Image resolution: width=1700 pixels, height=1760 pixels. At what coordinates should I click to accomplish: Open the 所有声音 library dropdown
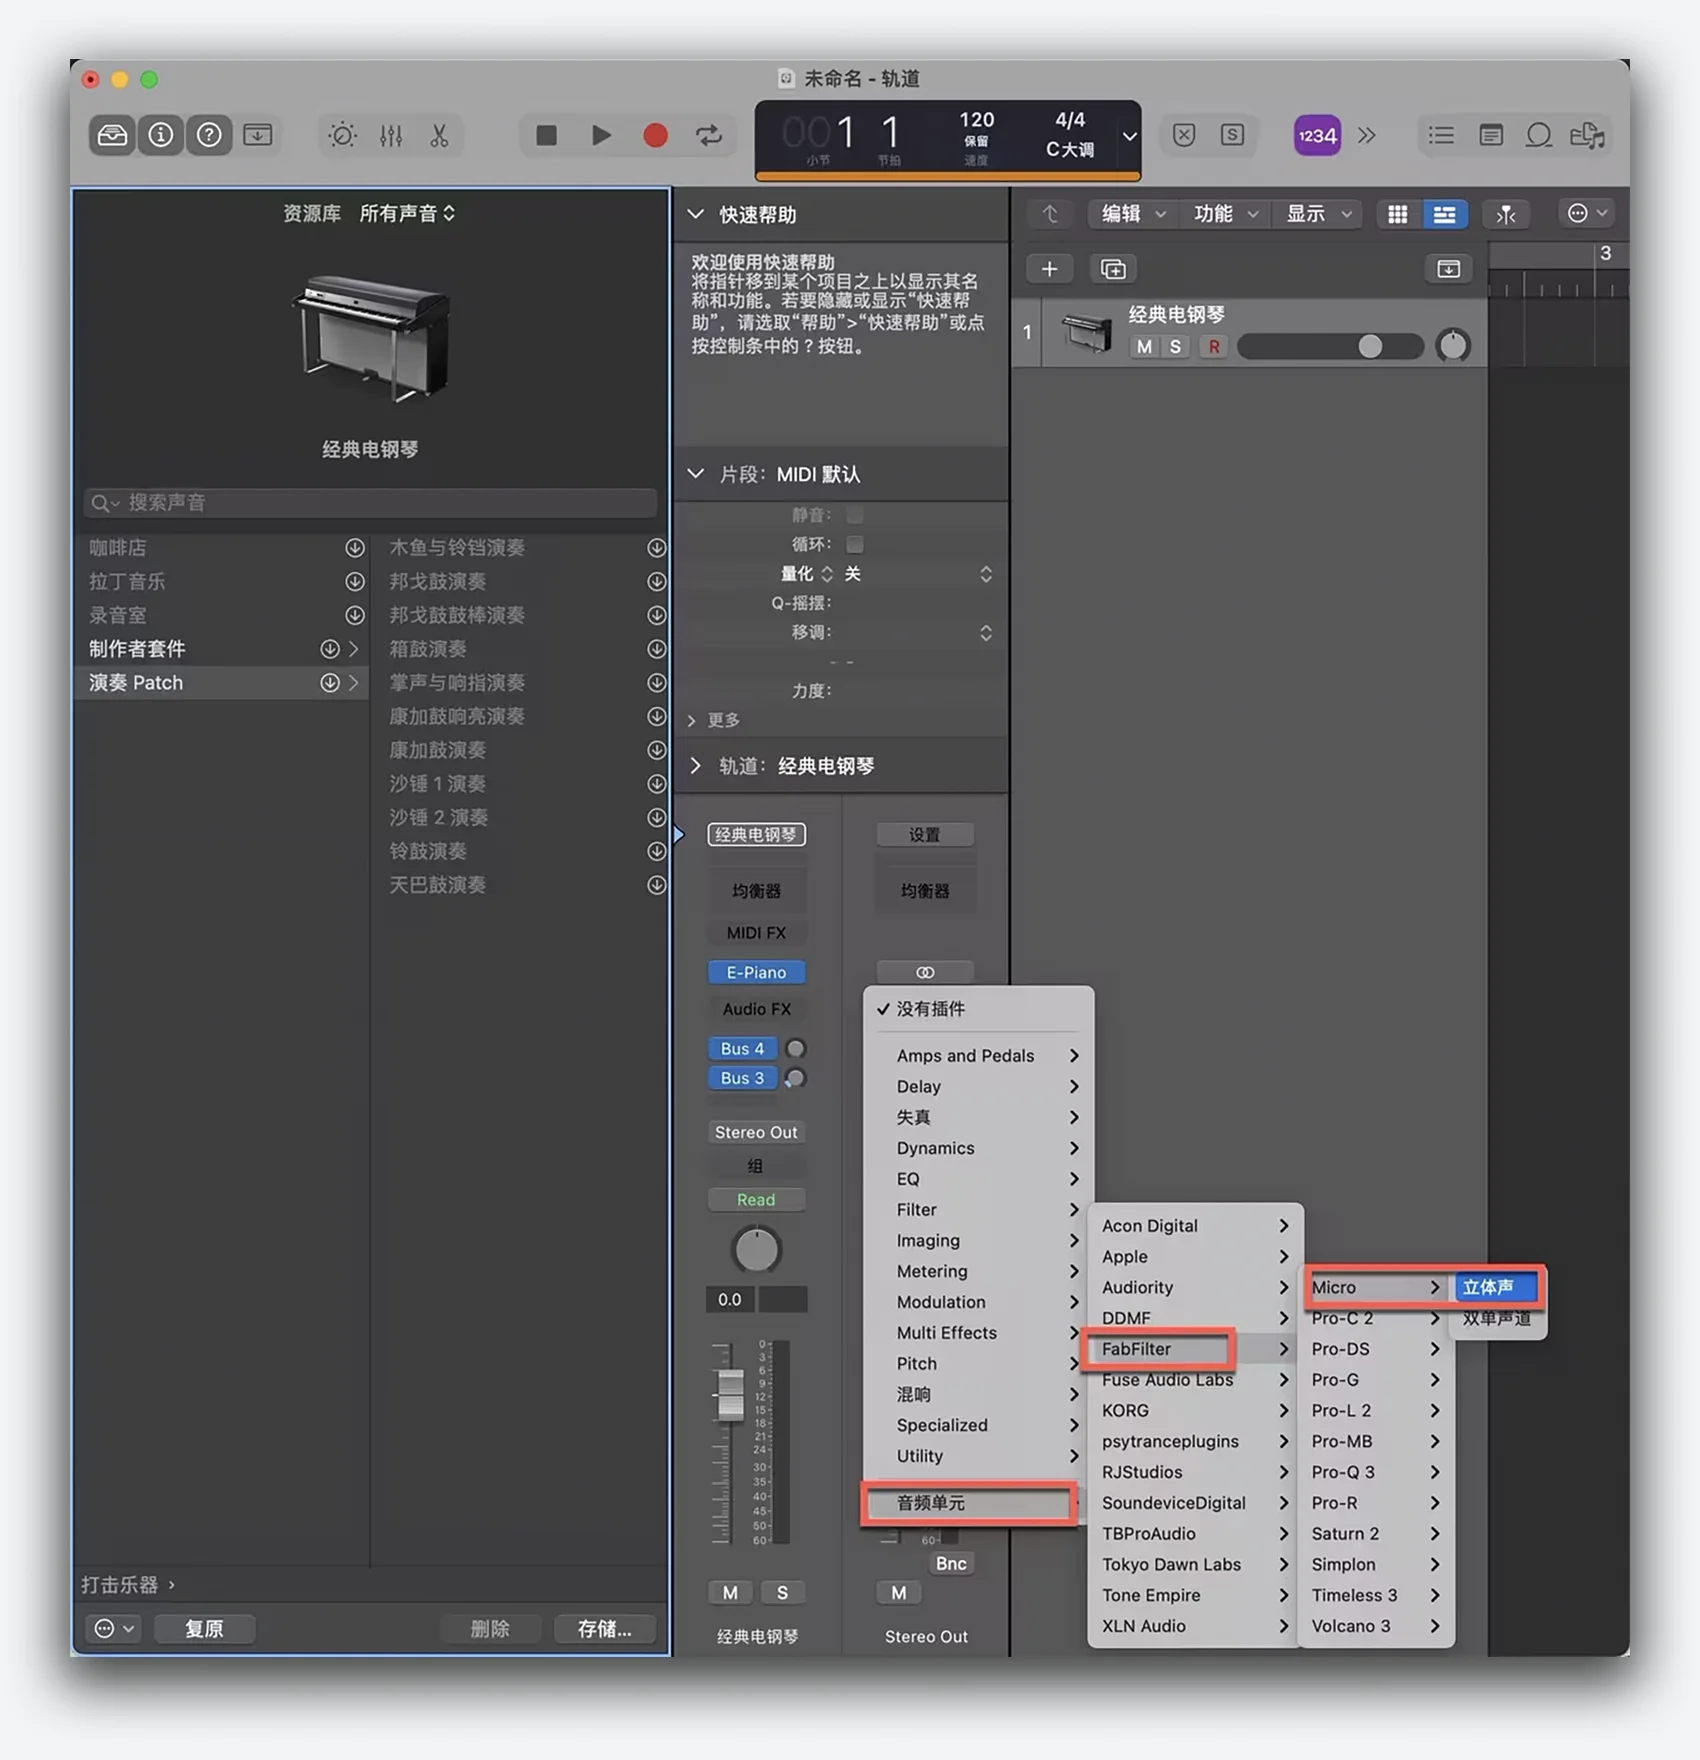coord(407,213)
